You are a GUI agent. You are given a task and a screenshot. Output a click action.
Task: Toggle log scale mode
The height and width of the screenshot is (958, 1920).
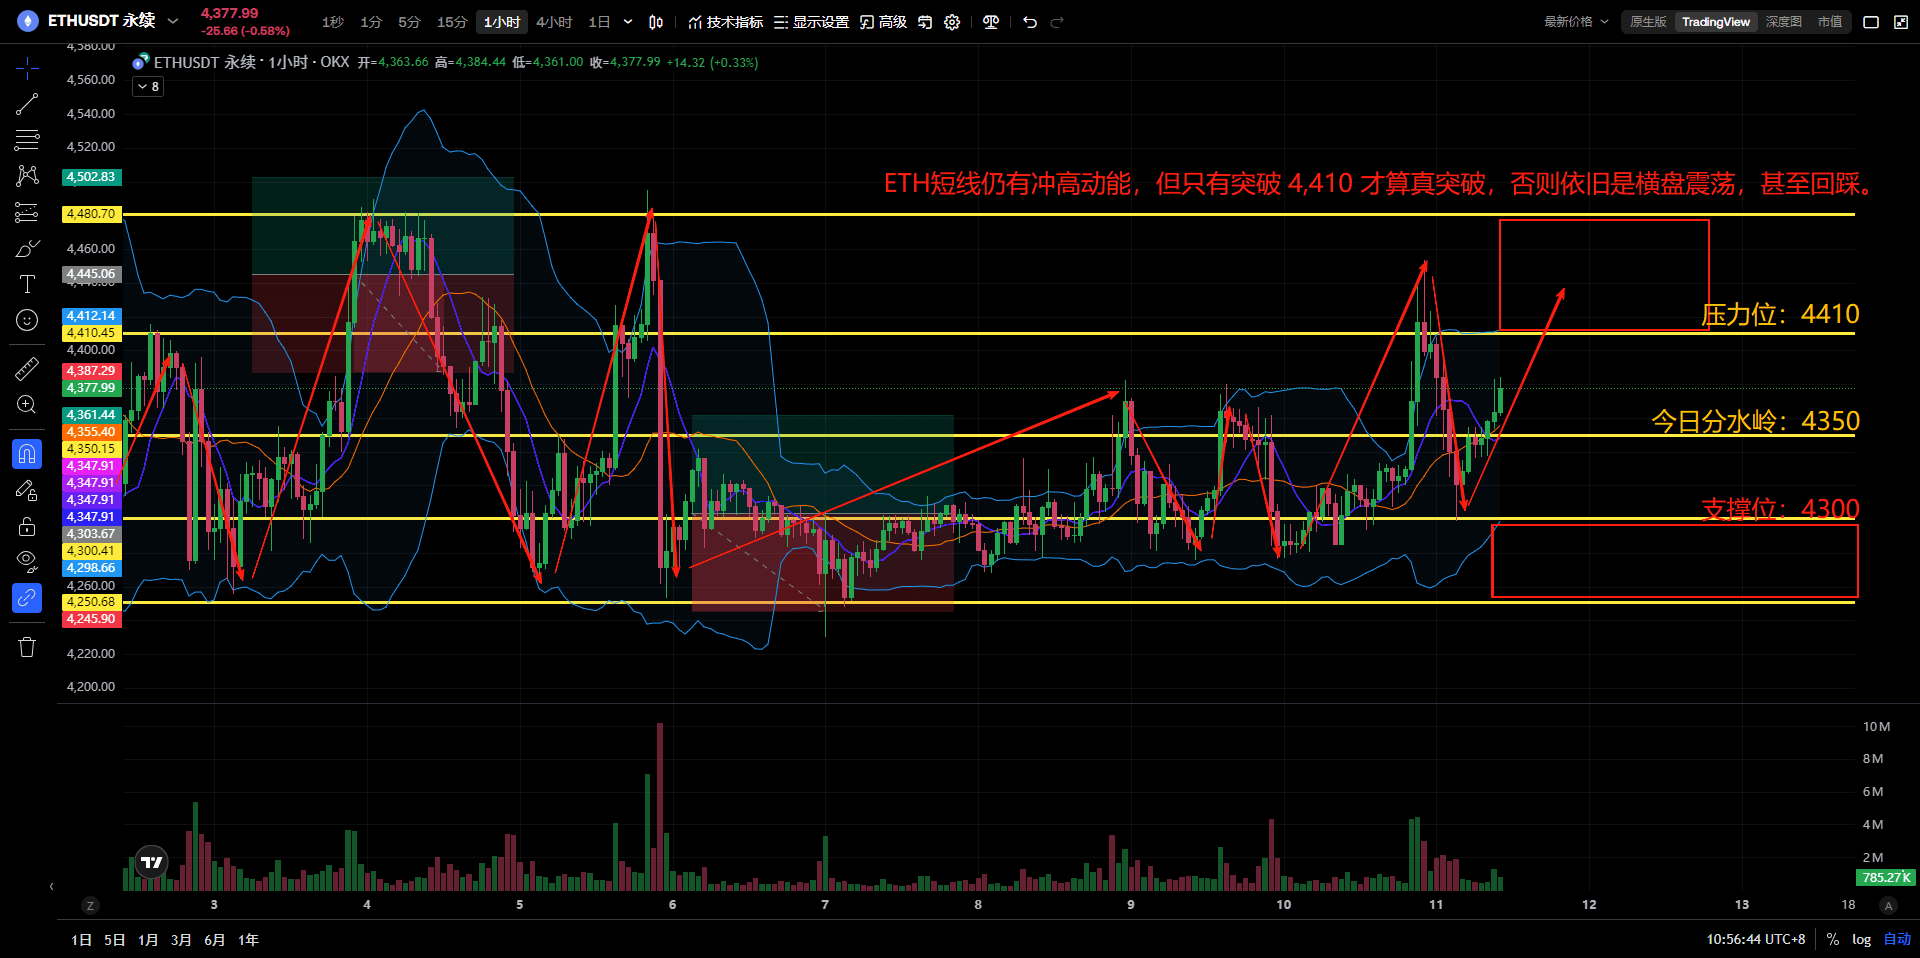pos(1861,940)
